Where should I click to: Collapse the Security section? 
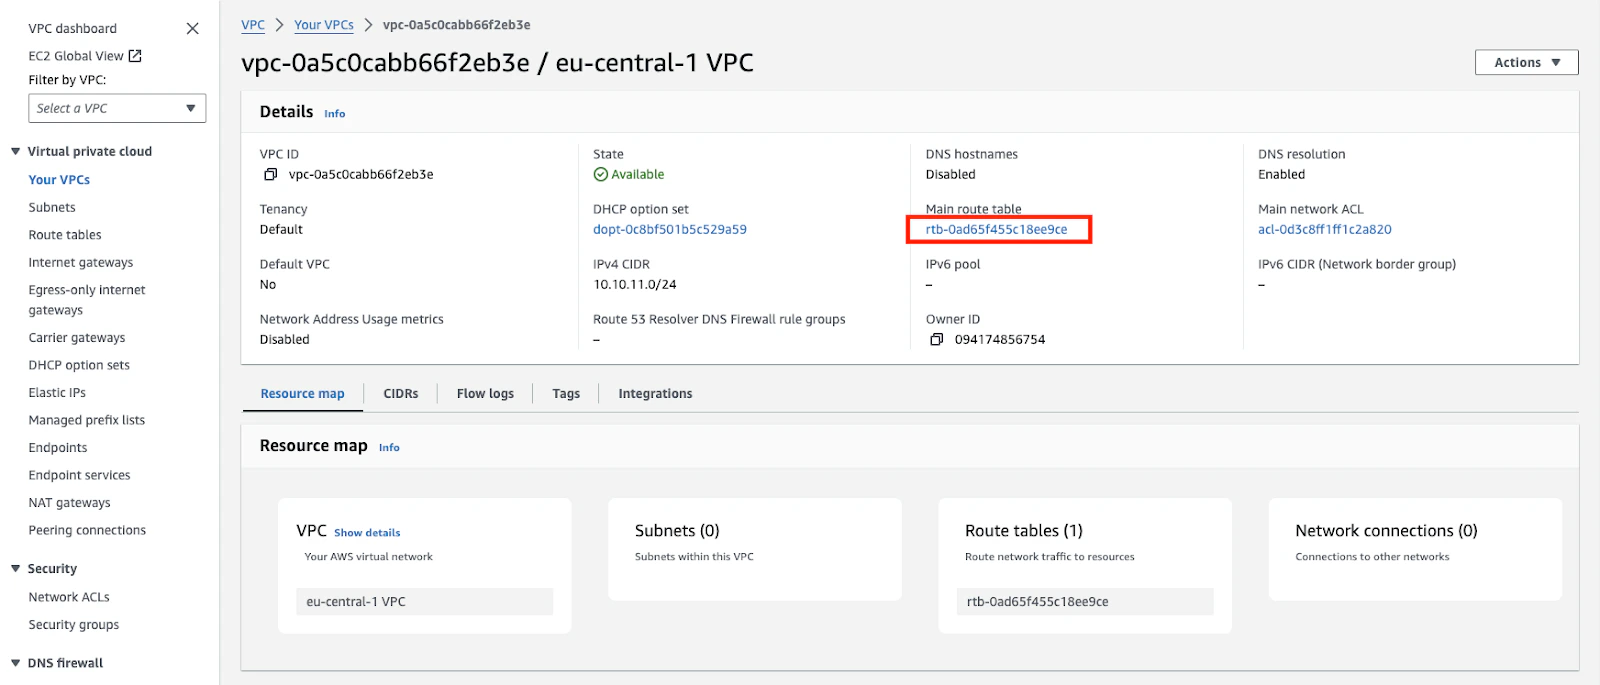pyautogui.click(x=16, y=568)
